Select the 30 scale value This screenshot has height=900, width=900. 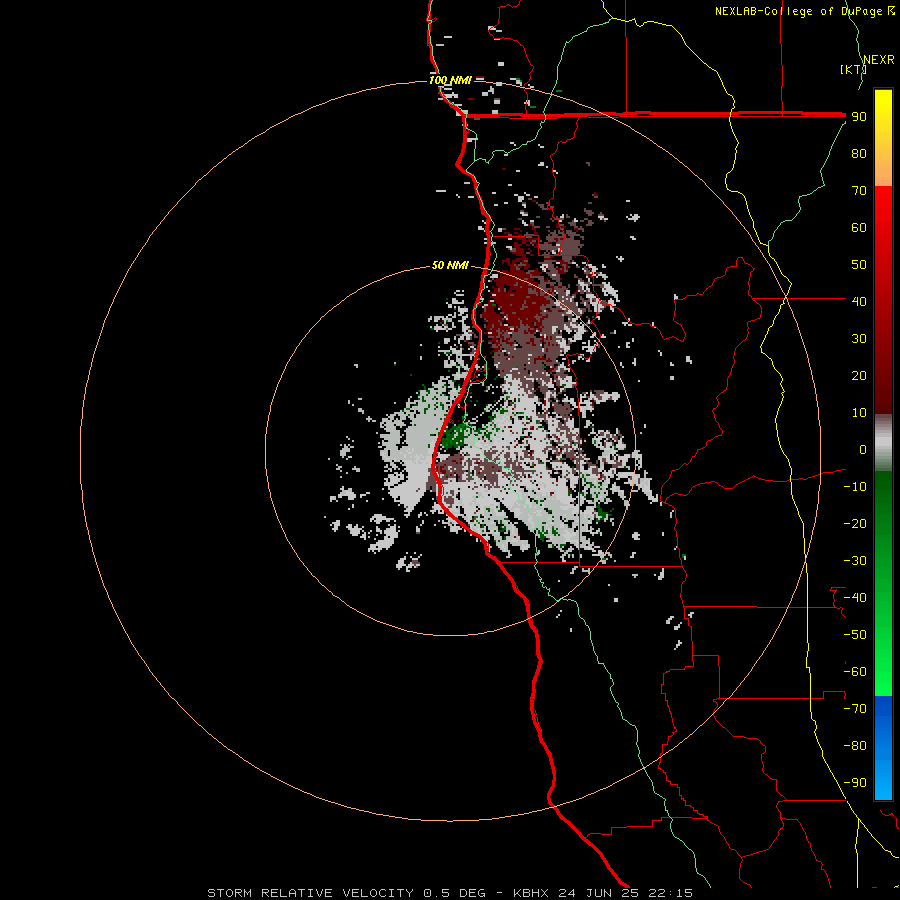point(859,339)
